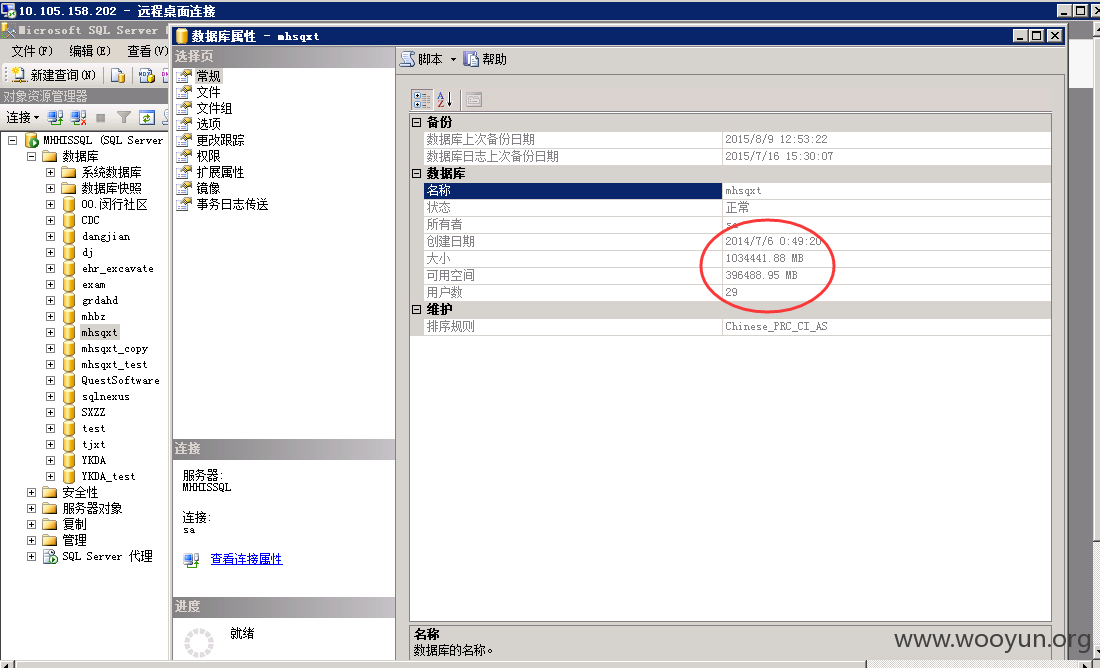Expand the 数据库快照 folder
This screenshot has width=1100, height=668.
click(51, 189)
